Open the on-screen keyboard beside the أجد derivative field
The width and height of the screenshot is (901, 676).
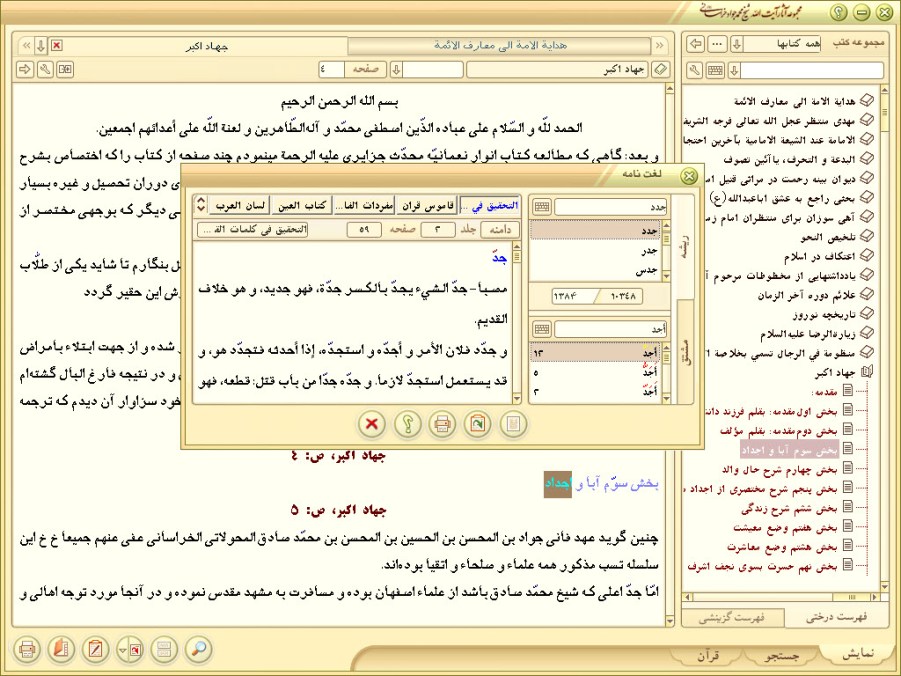click(x=541, y=329)
